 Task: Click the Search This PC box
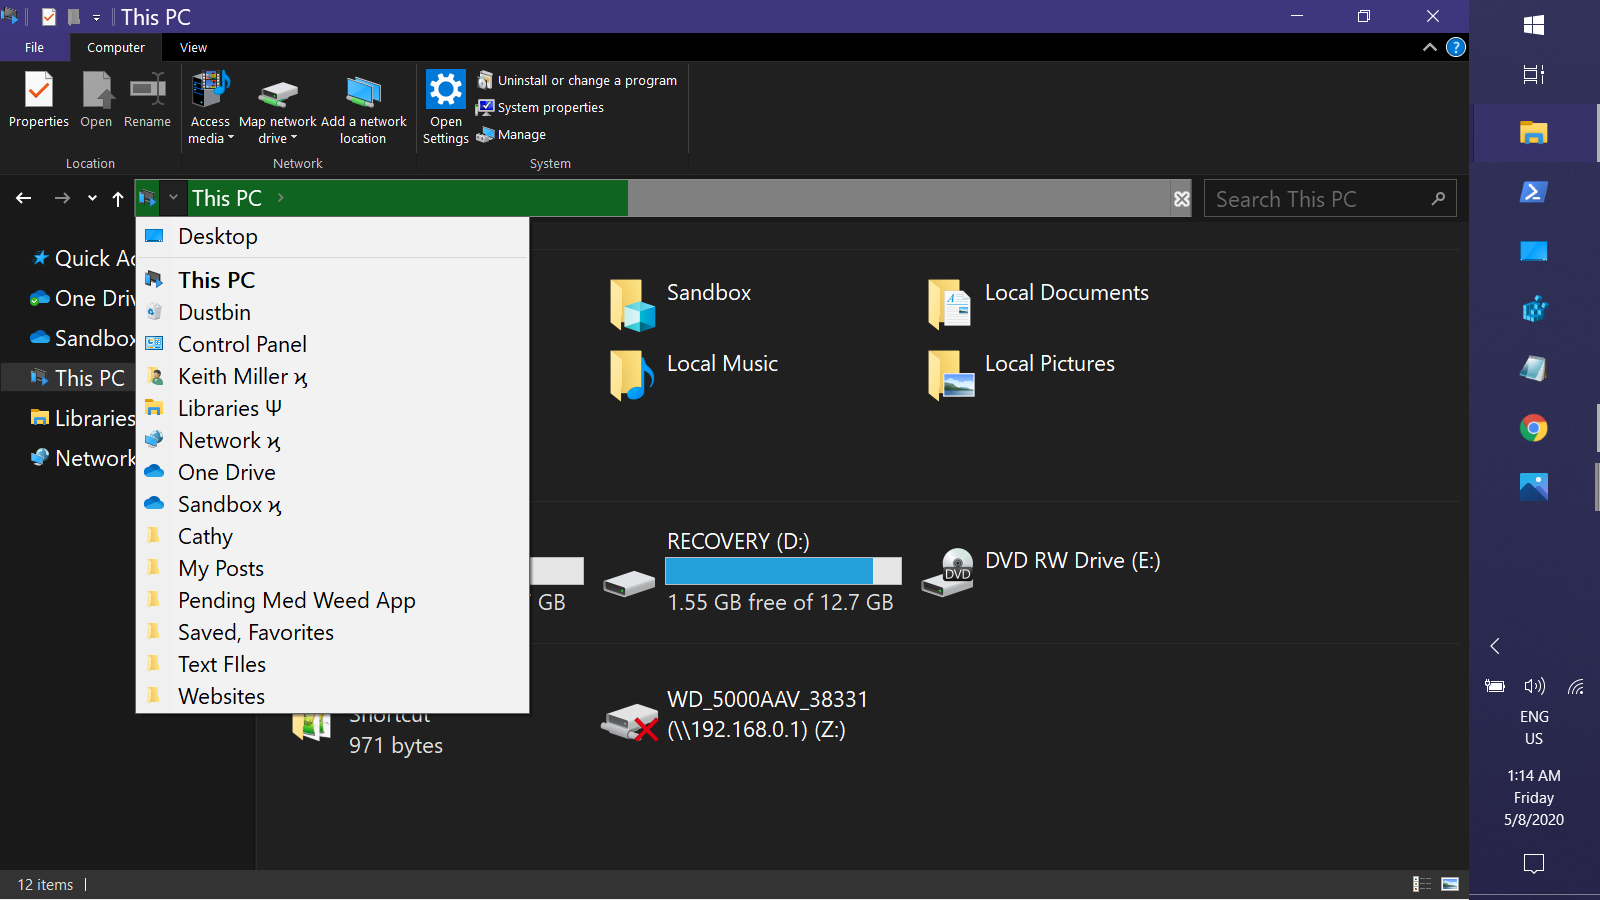(1330, 199)
